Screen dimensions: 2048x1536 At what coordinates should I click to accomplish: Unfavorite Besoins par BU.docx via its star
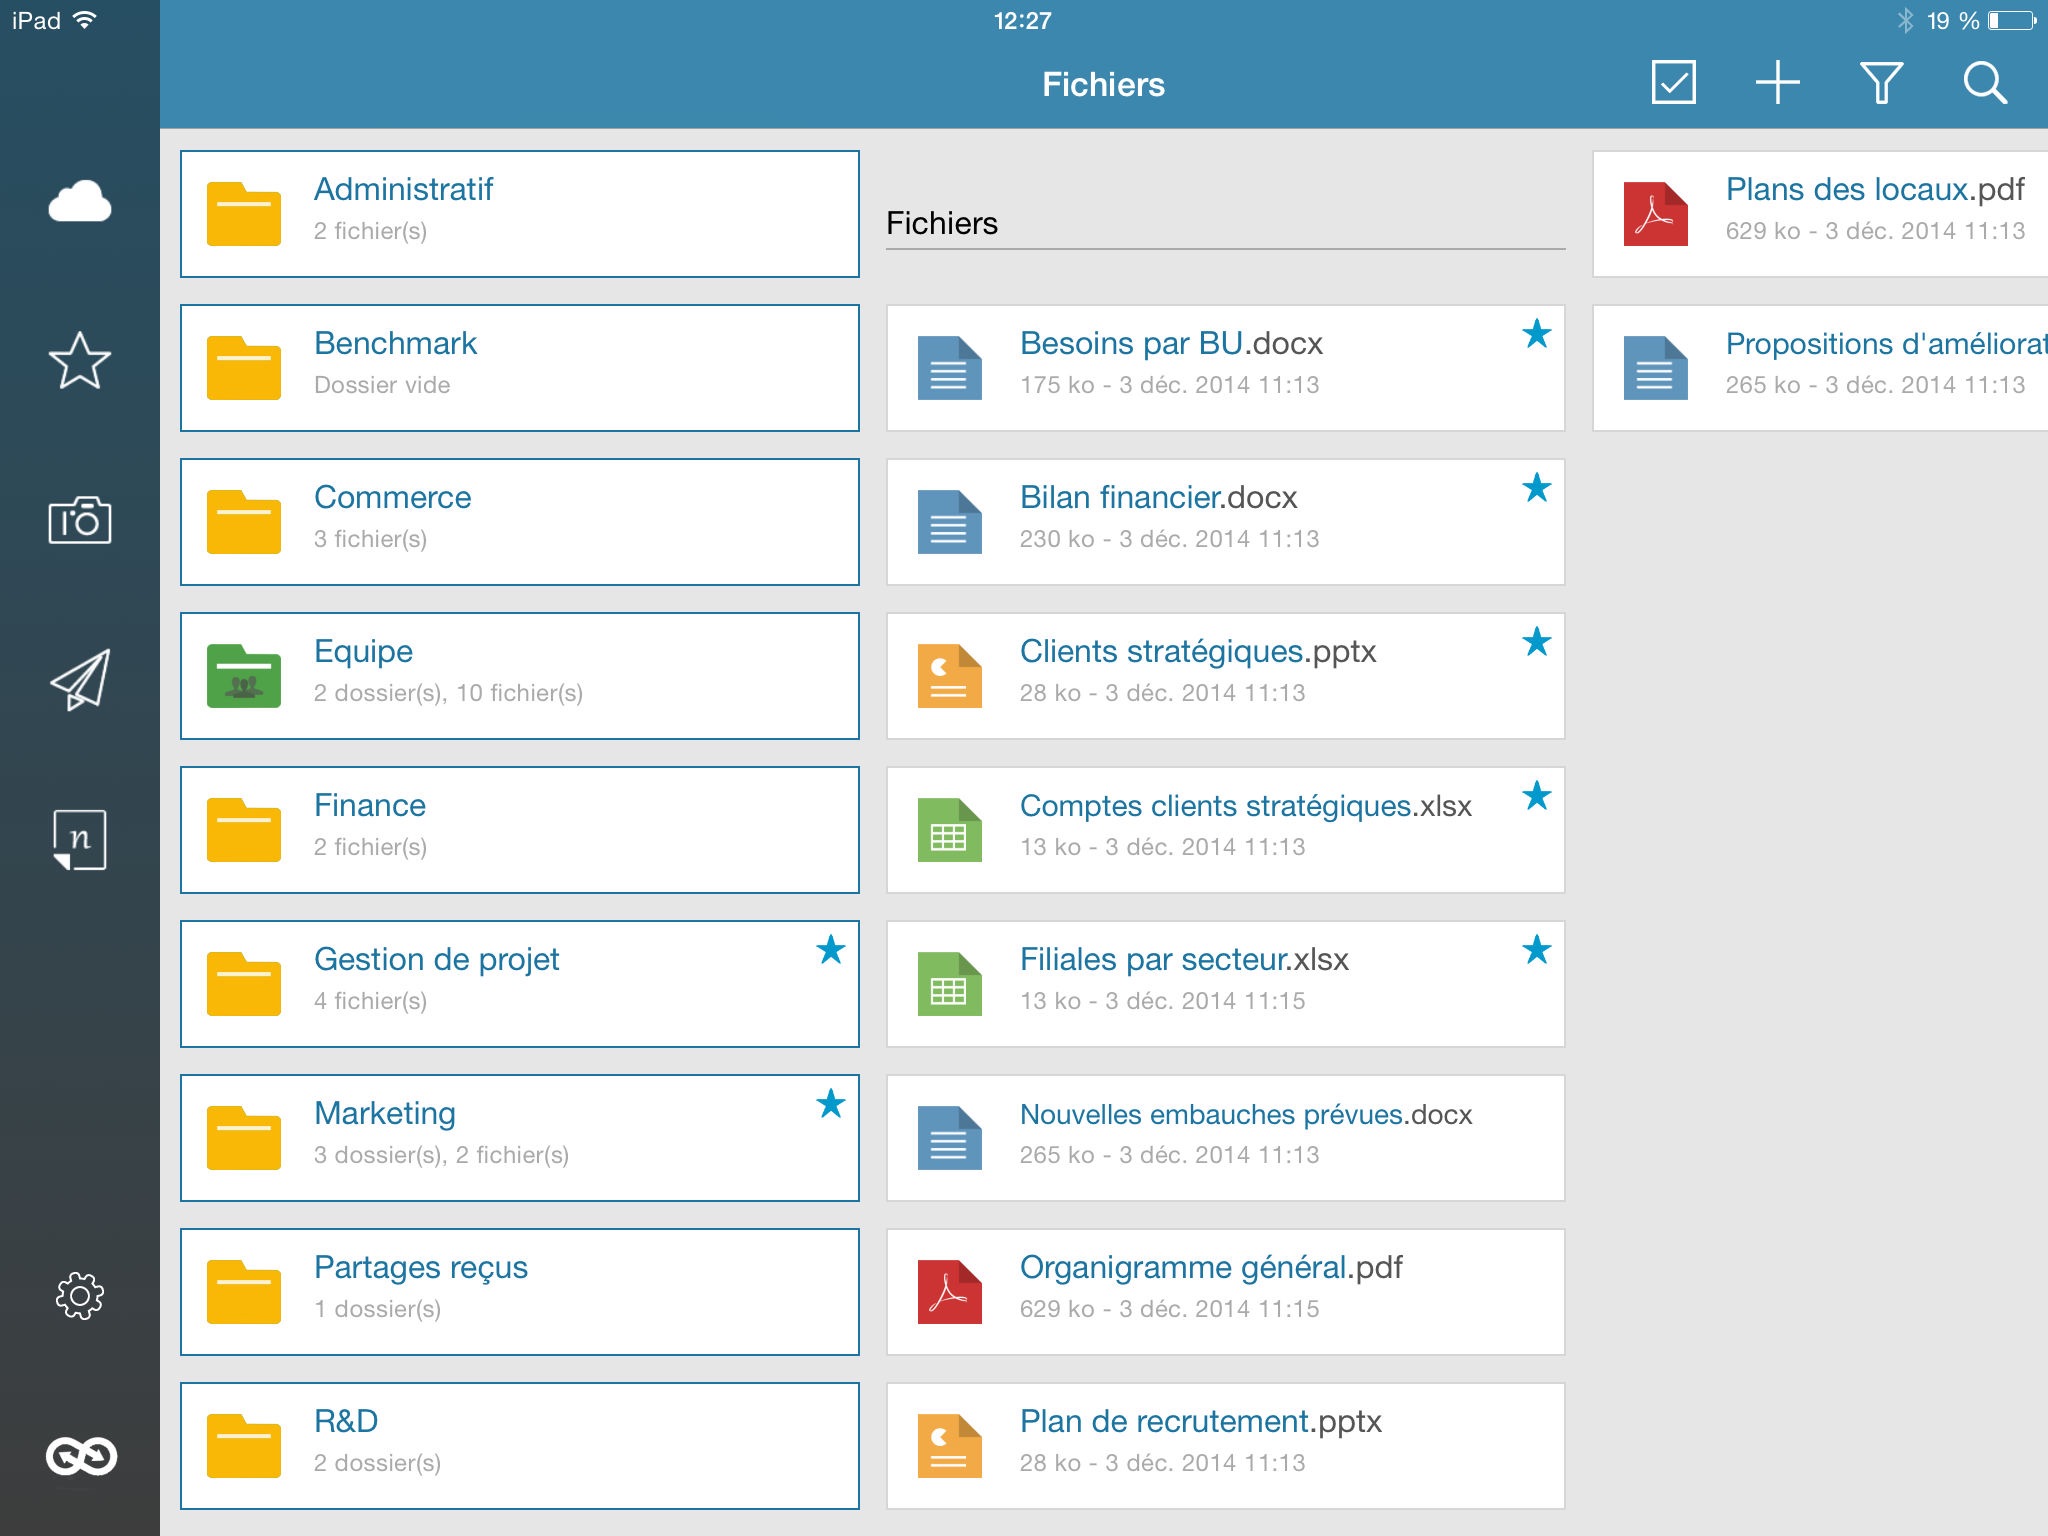pos(1536,334)
